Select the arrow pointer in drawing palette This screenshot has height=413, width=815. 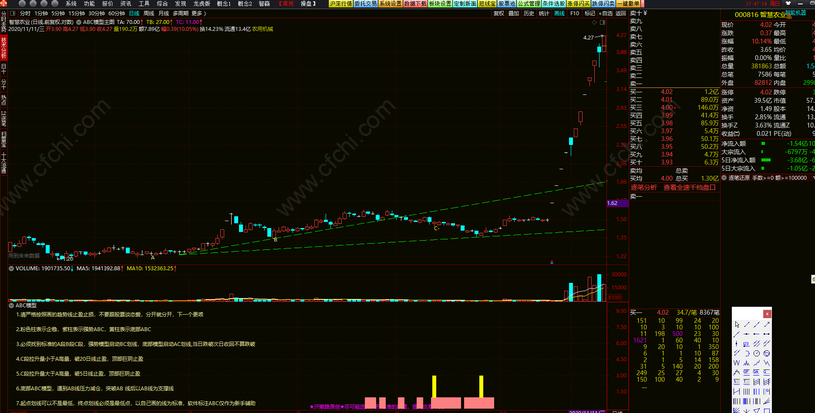[737, 325]
